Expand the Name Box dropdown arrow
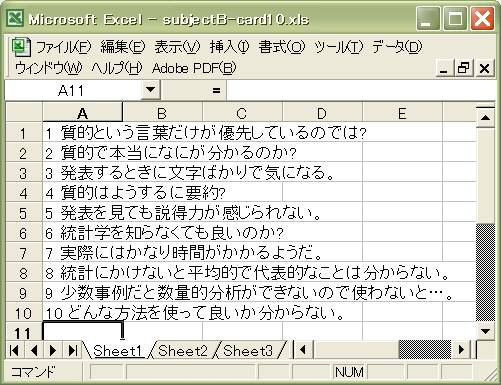The image size is (501, 385). click(151, 90)
